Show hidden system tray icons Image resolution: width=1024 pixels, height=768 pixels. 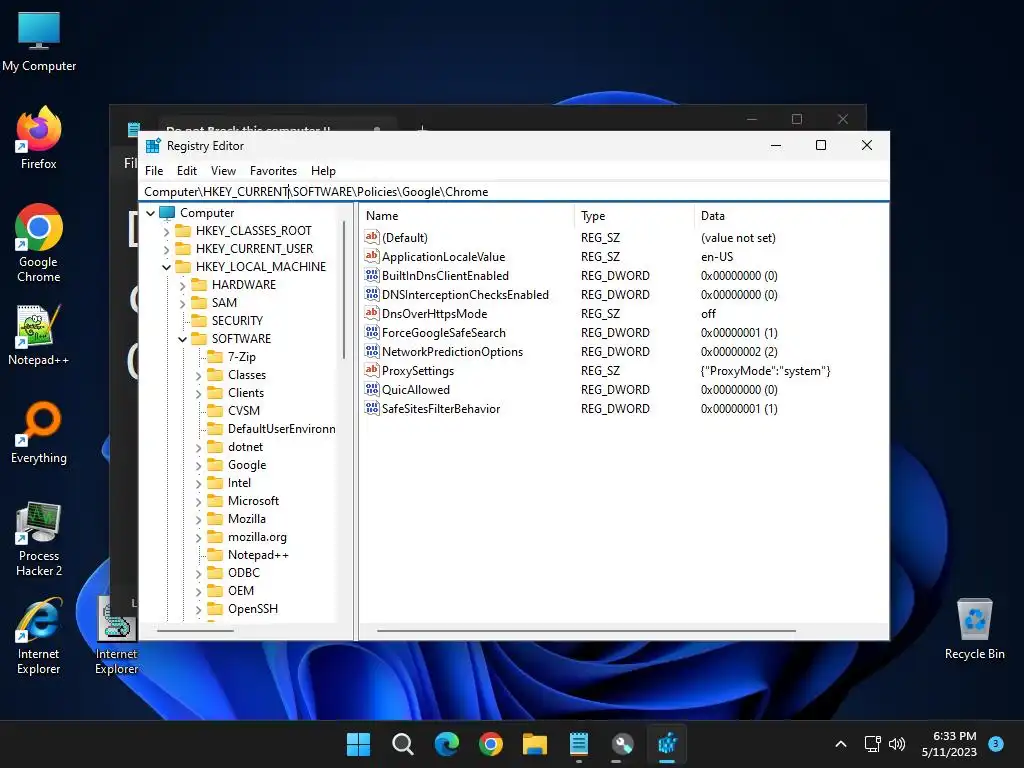[841, 744]
